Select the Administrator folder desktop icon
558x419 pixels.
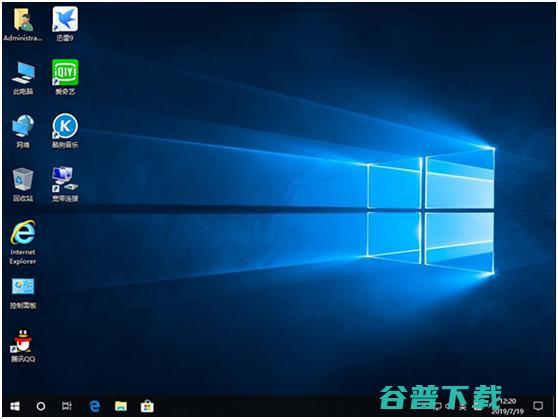(x=23, y=24)
